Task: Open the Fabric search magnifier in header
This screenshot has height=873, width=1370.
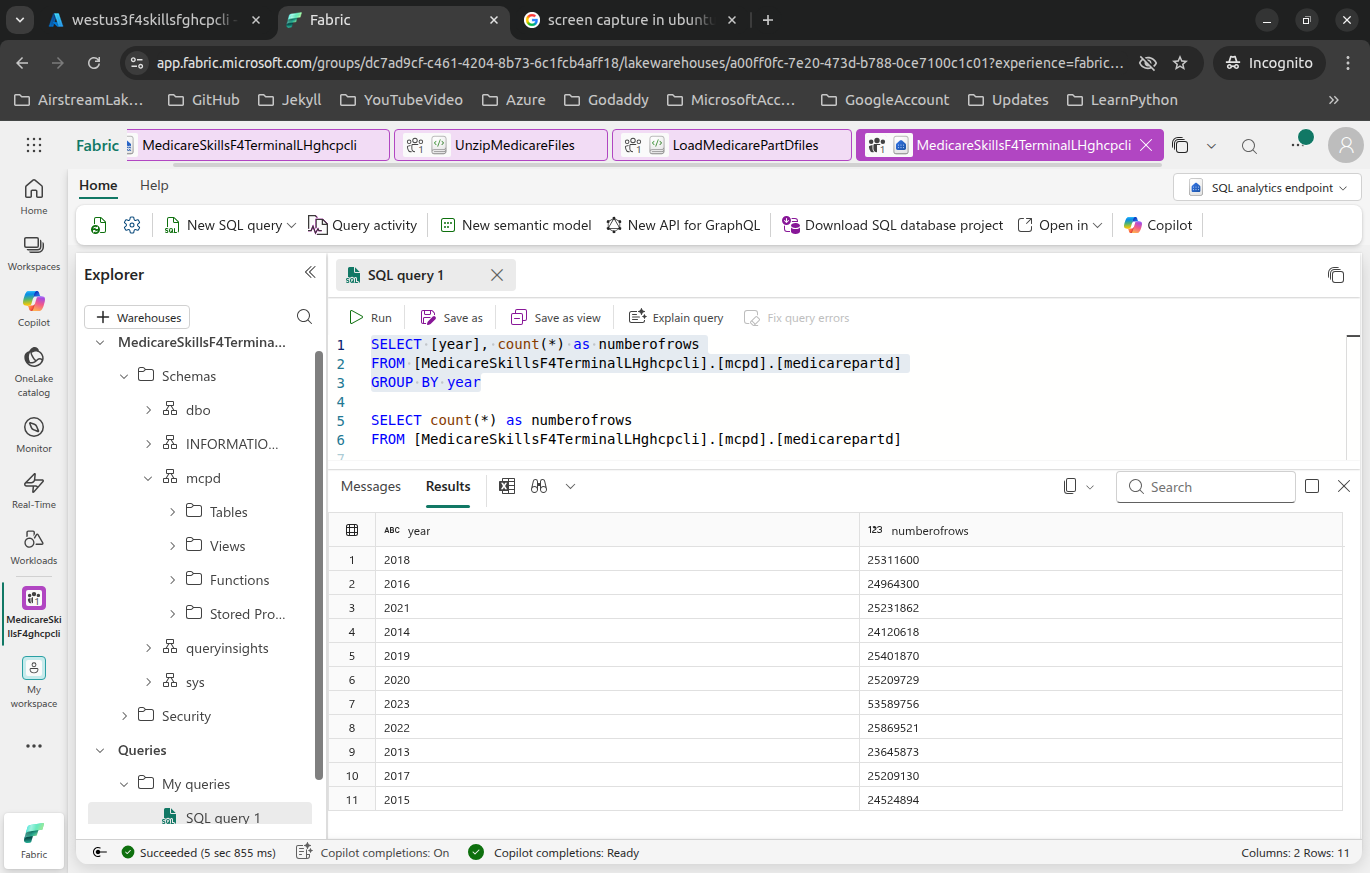Action: [x=1249, y=146]
